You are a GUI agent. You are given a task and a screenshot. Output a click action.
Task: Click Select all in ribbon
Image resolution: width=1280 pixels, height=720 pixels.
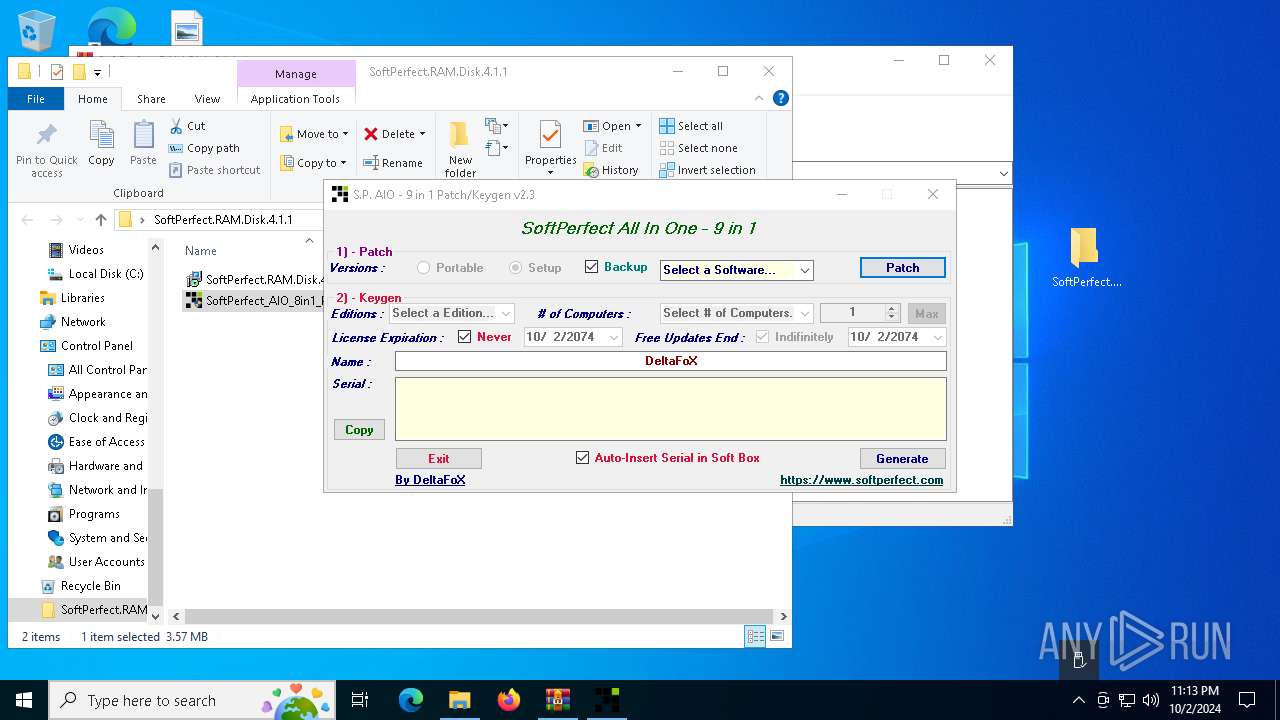tap(691, 126)
